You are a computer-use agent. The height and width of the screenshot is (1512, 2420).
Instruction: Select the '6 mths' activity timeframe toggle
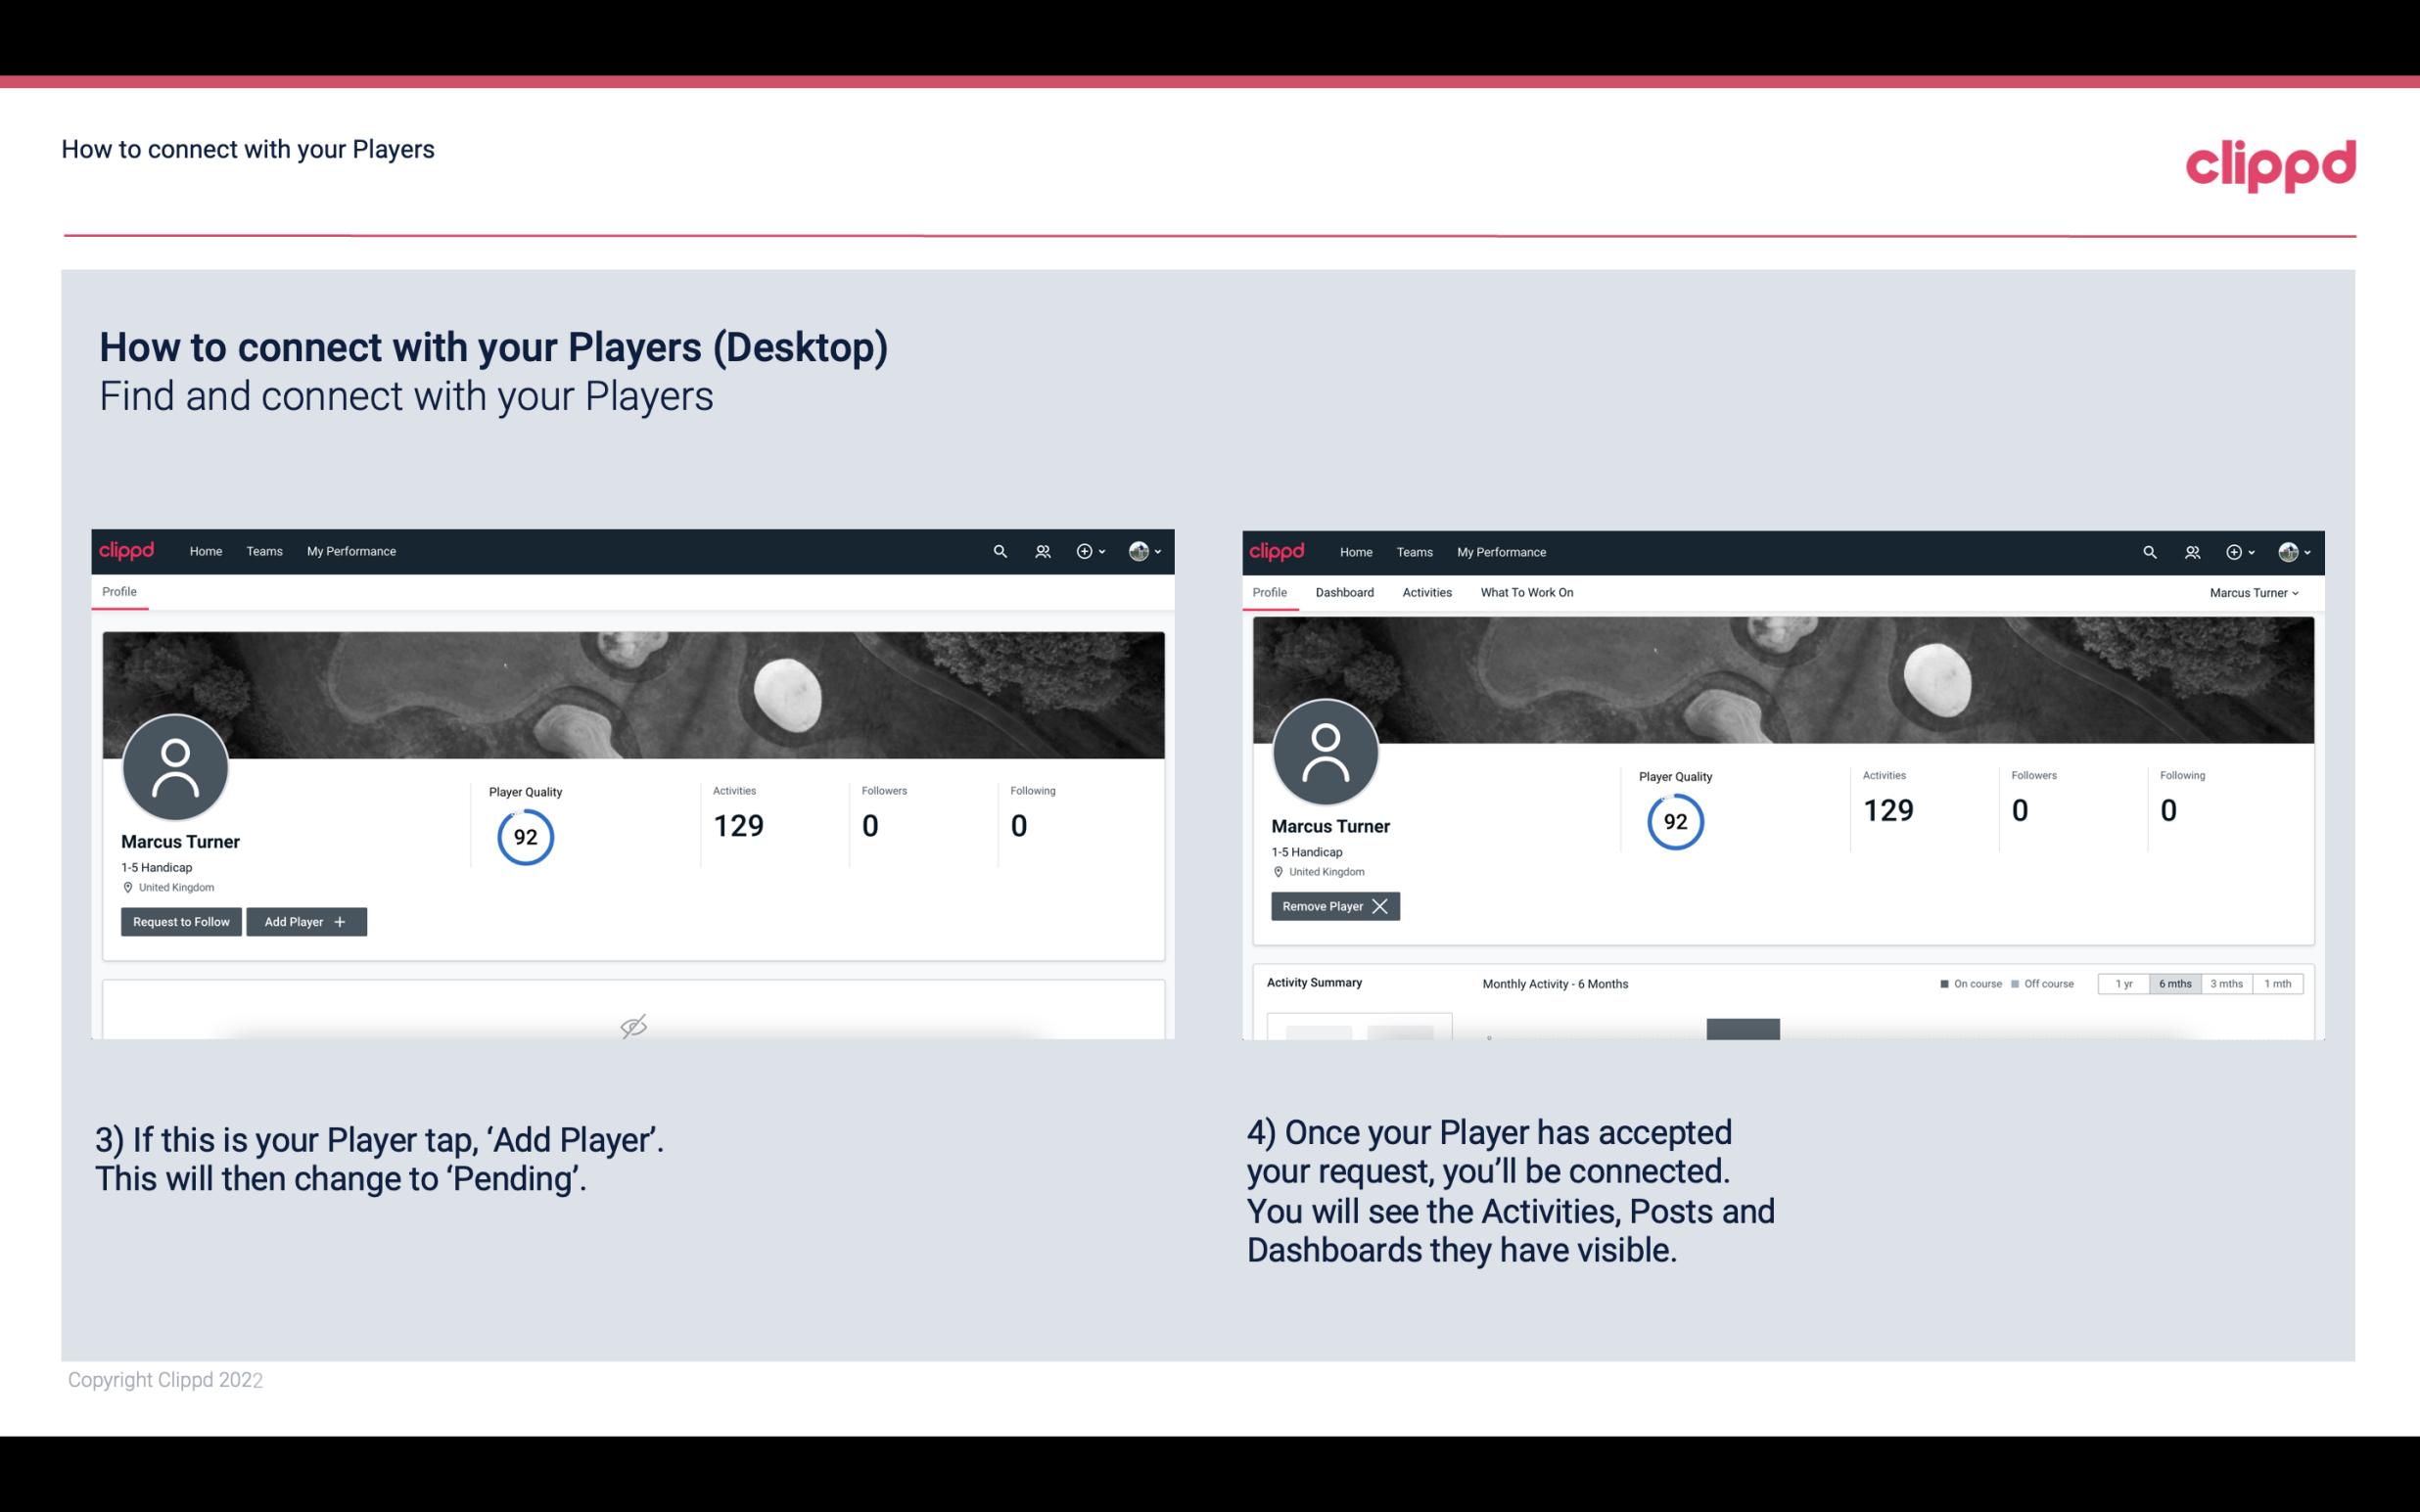click(x=2172, y=983)
